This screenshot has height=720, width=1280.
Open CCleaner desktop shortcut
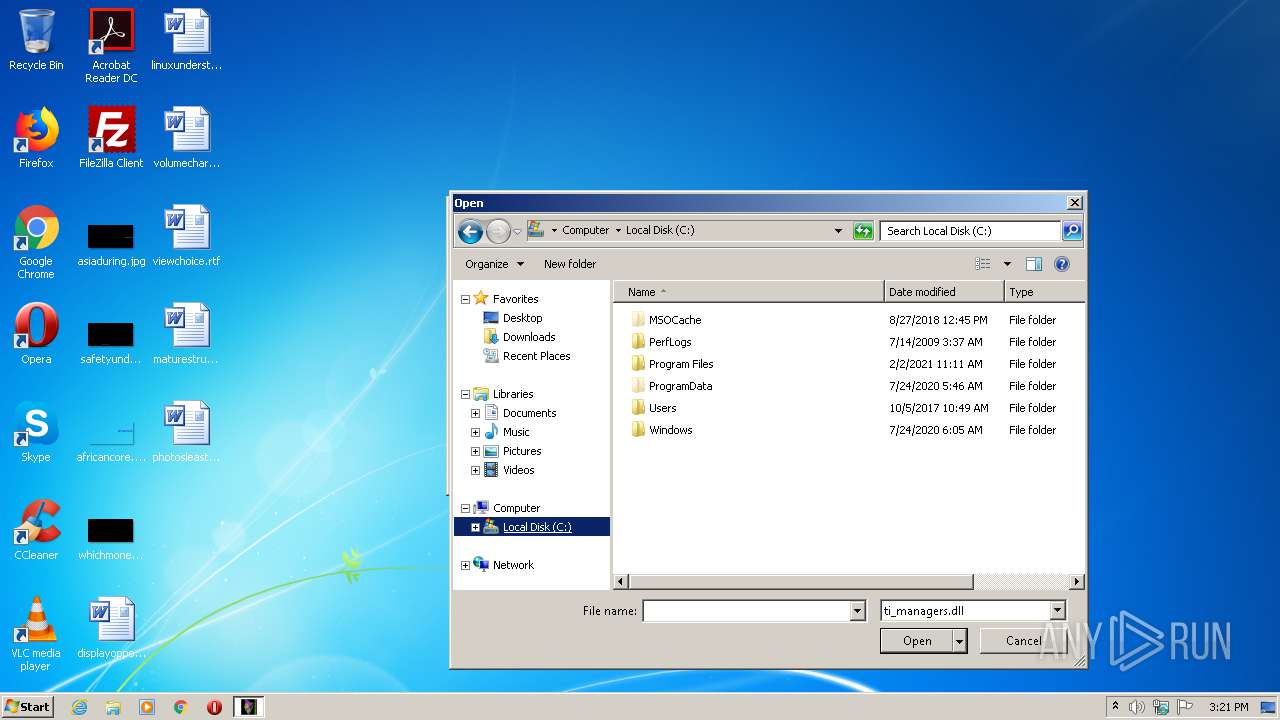coord(36,530)
